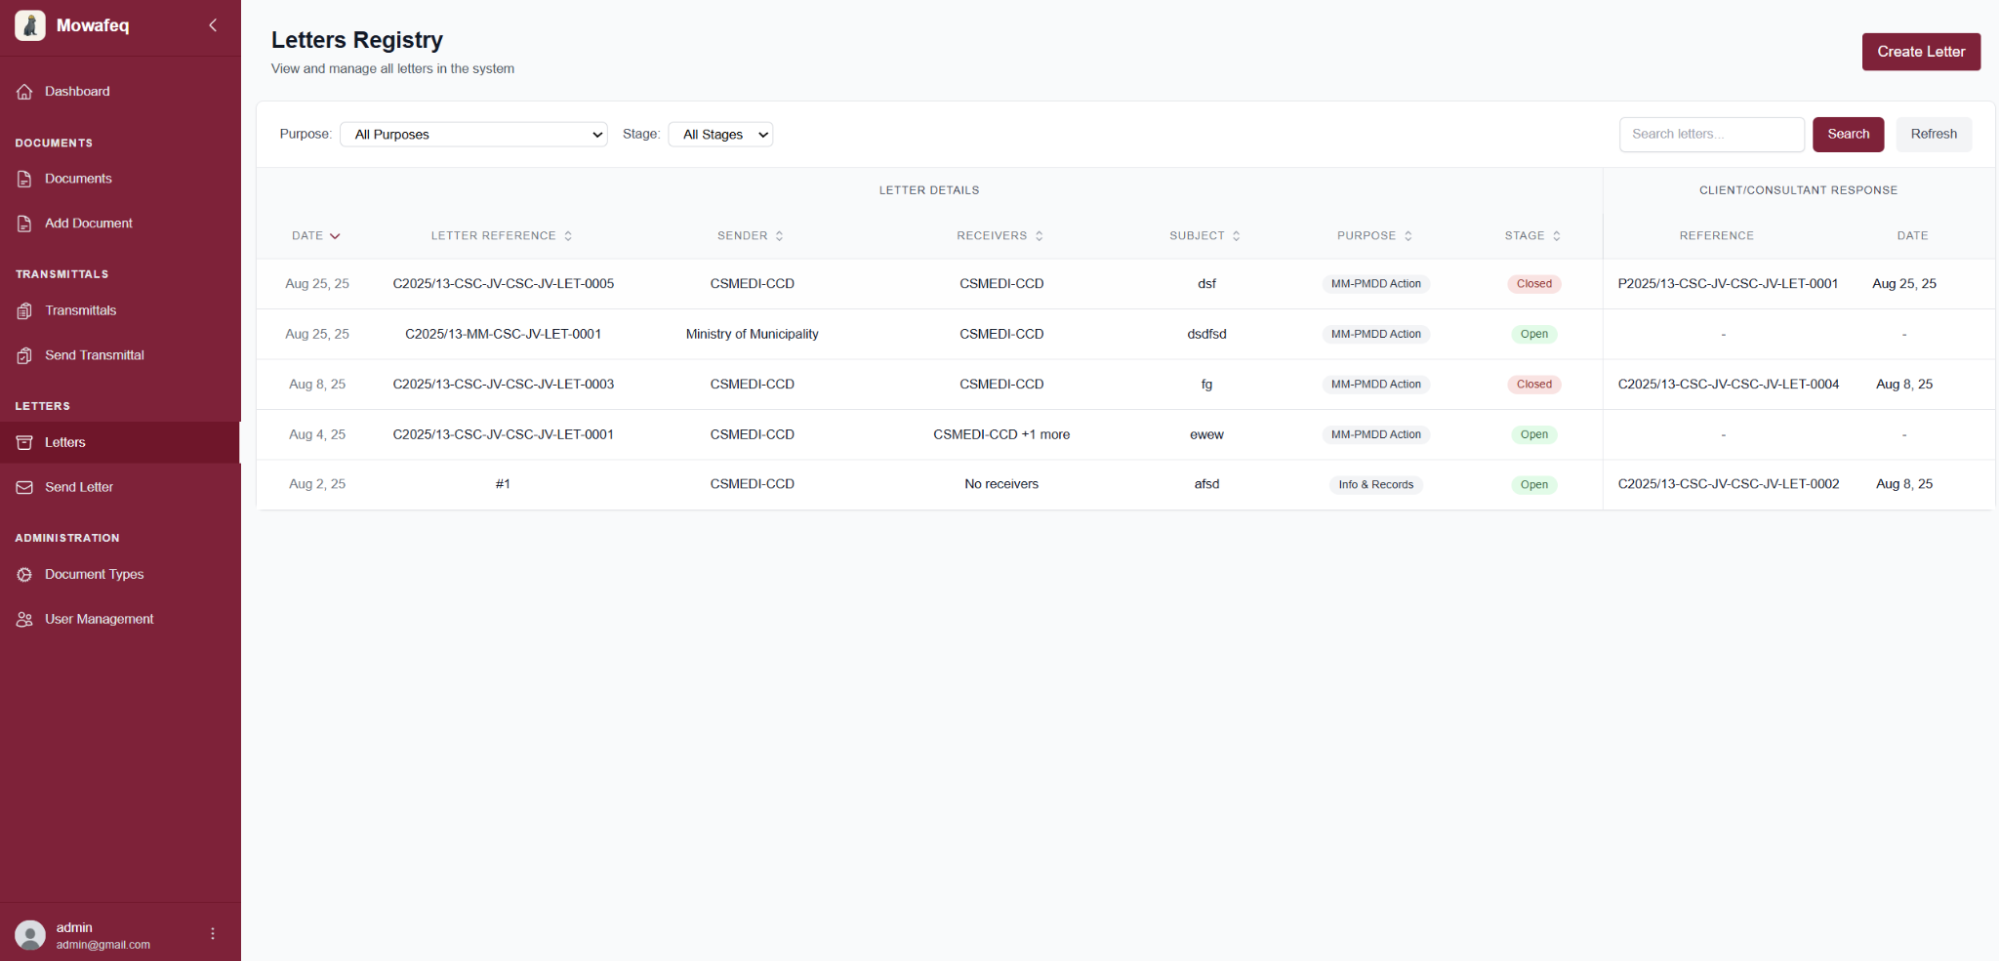Toggle the Date column sort order
The height and width of the screenshot is (962, 1999).
316,235
